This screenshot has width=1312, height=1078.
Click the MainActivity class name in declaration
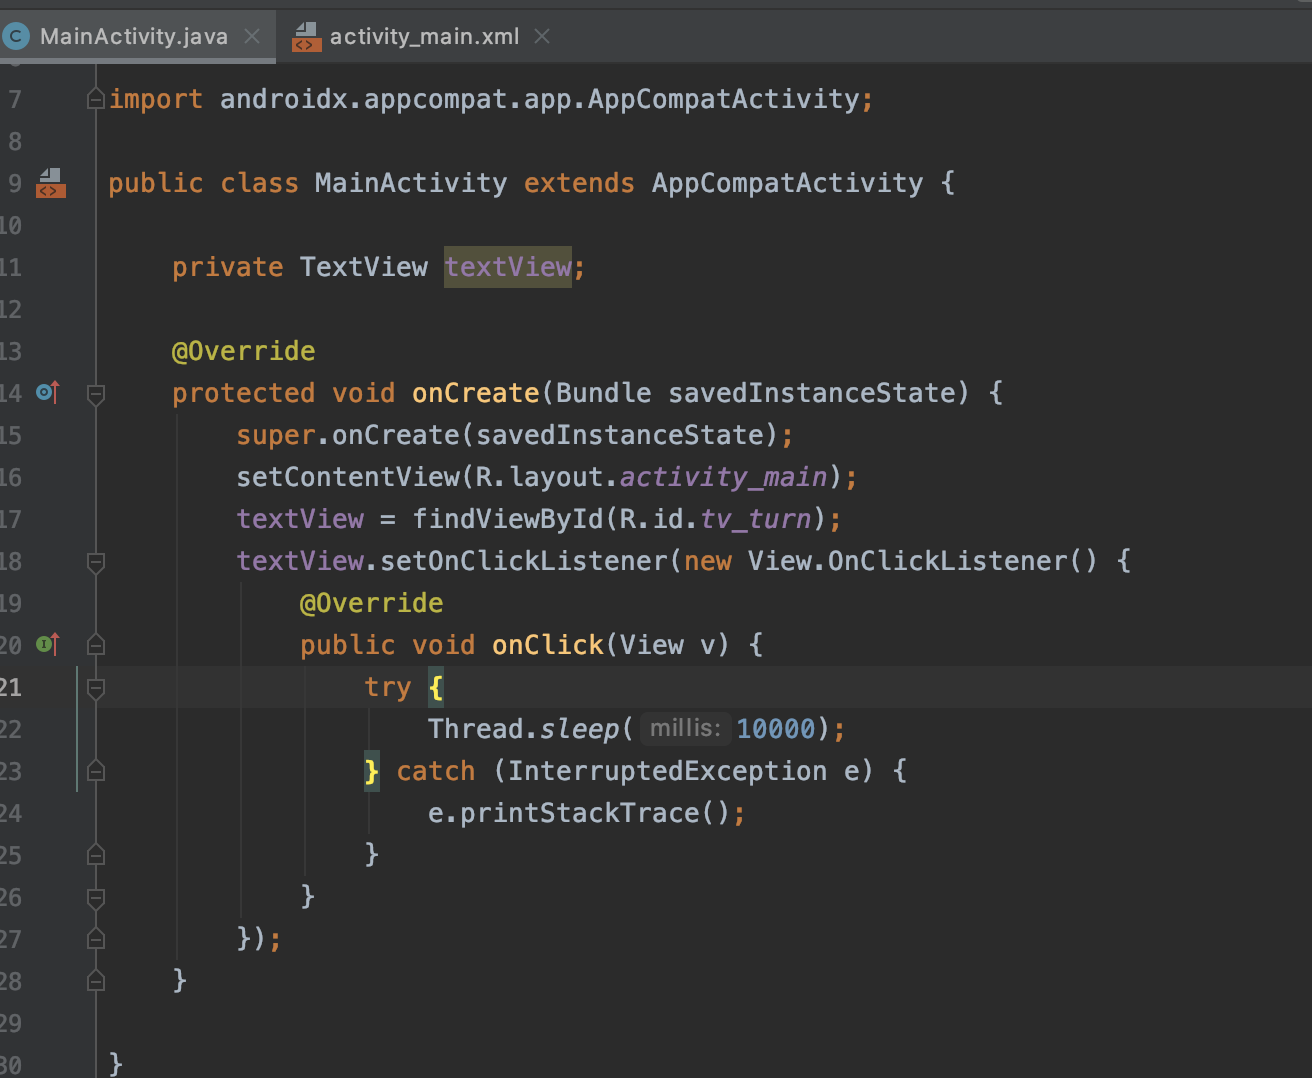click(411, 183)
